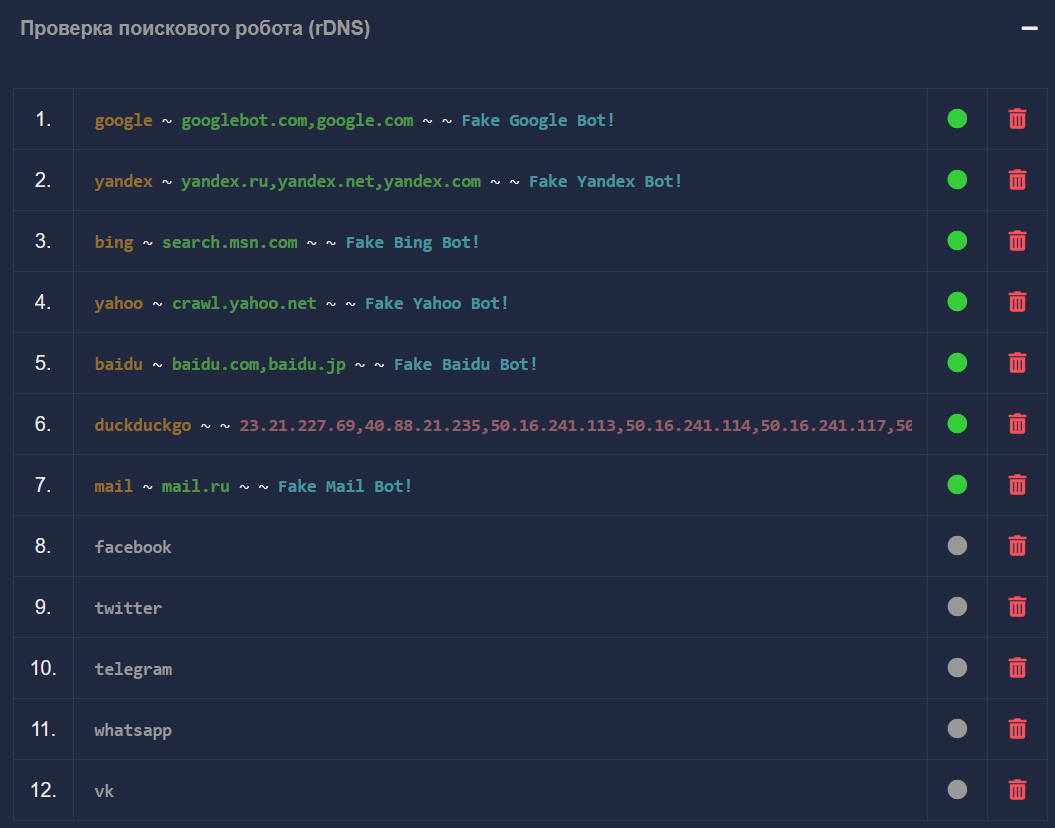
Task: Click into the facebook rule field
Action: click(500, 546)
